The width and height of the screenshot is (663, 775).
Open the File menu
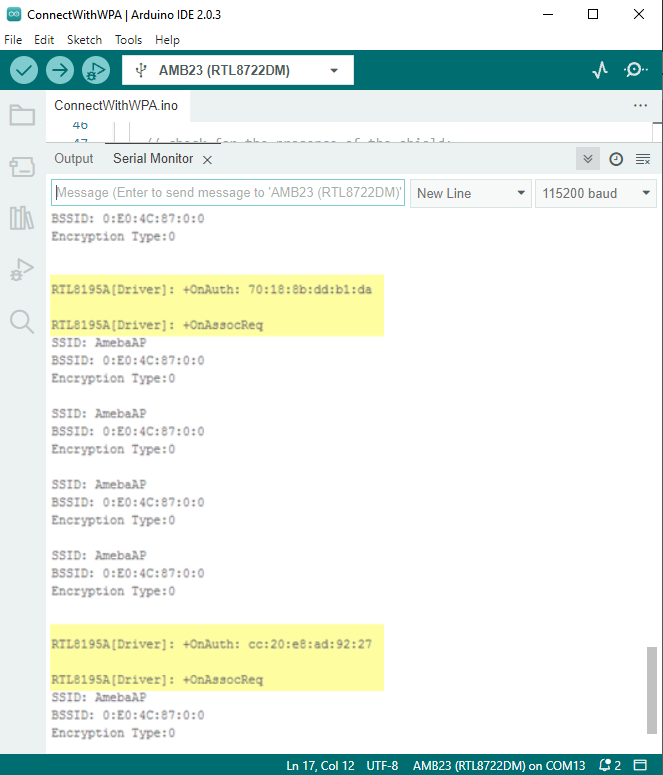(13, 40)
